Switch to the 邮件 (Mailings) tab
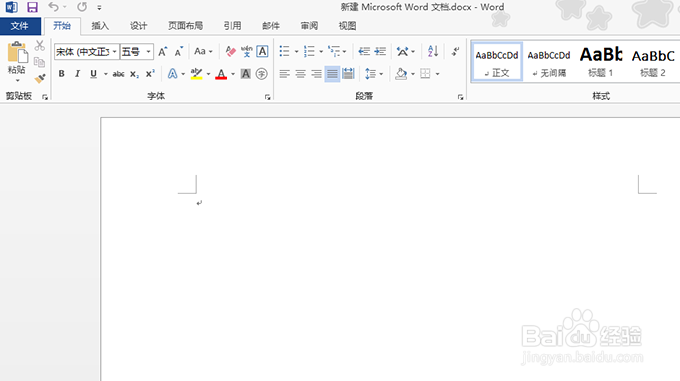The image size is (680, 381). tap(271, 26)
